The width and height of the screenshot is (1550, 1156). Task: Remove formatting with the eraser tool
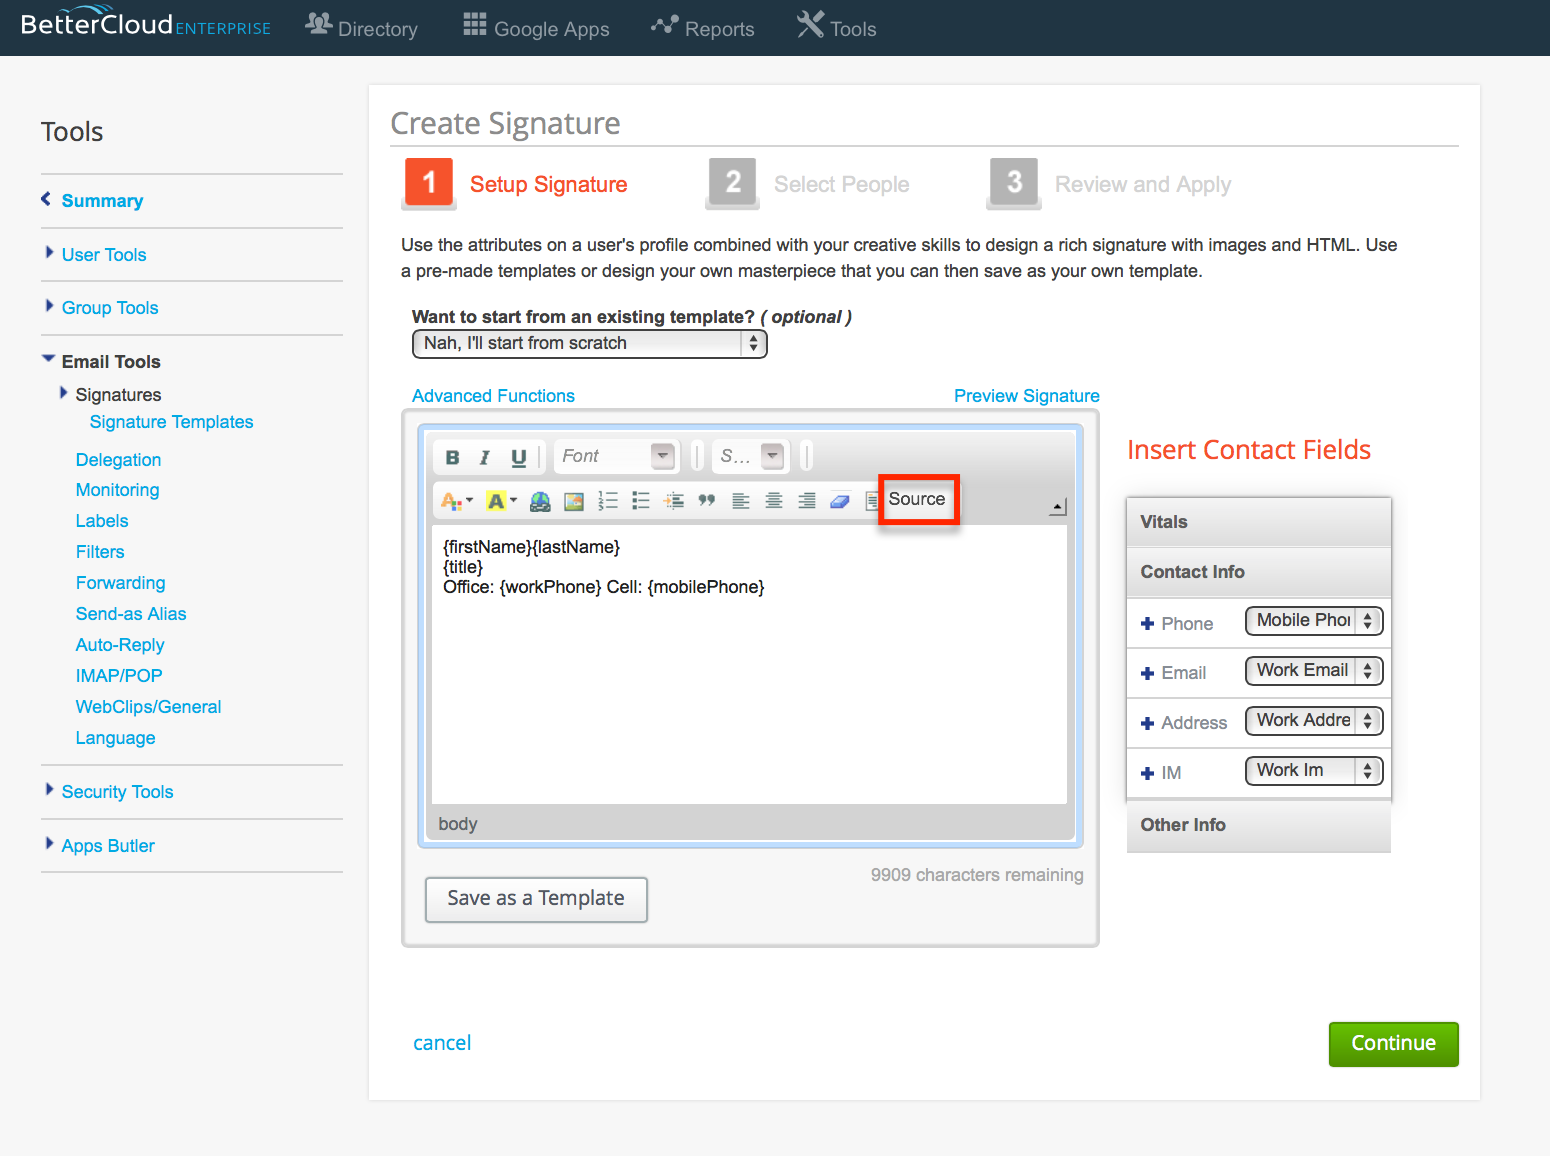tap(840, 500)
